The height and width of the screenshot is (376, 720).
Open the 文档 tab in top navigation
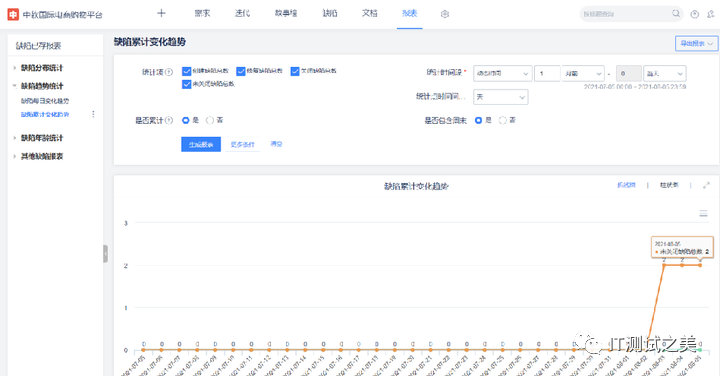point(369,13)
